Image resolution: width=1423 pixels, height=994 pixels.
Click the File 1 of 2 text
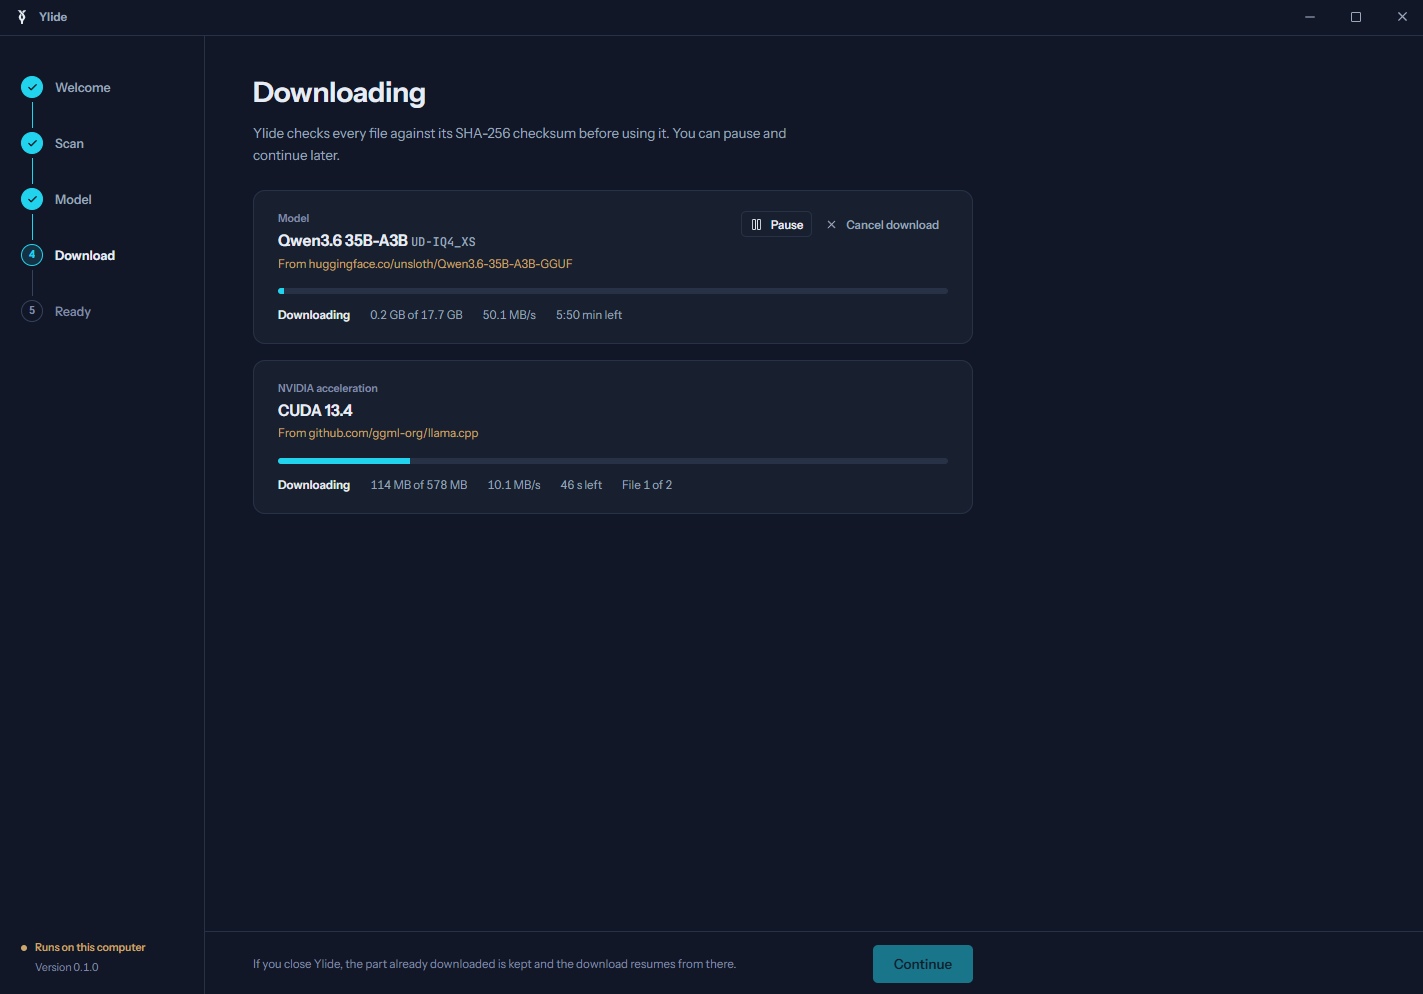(x=647, y=485)
